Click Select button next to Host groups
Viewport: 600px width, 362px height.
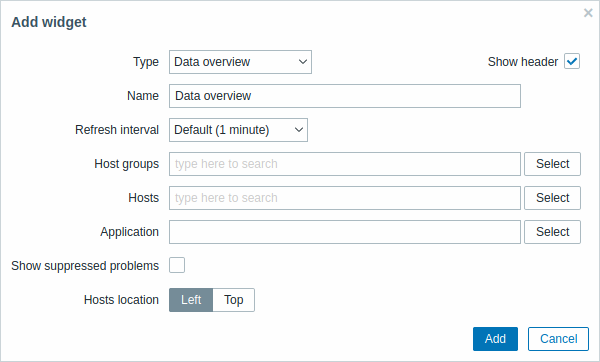[553, 164]
